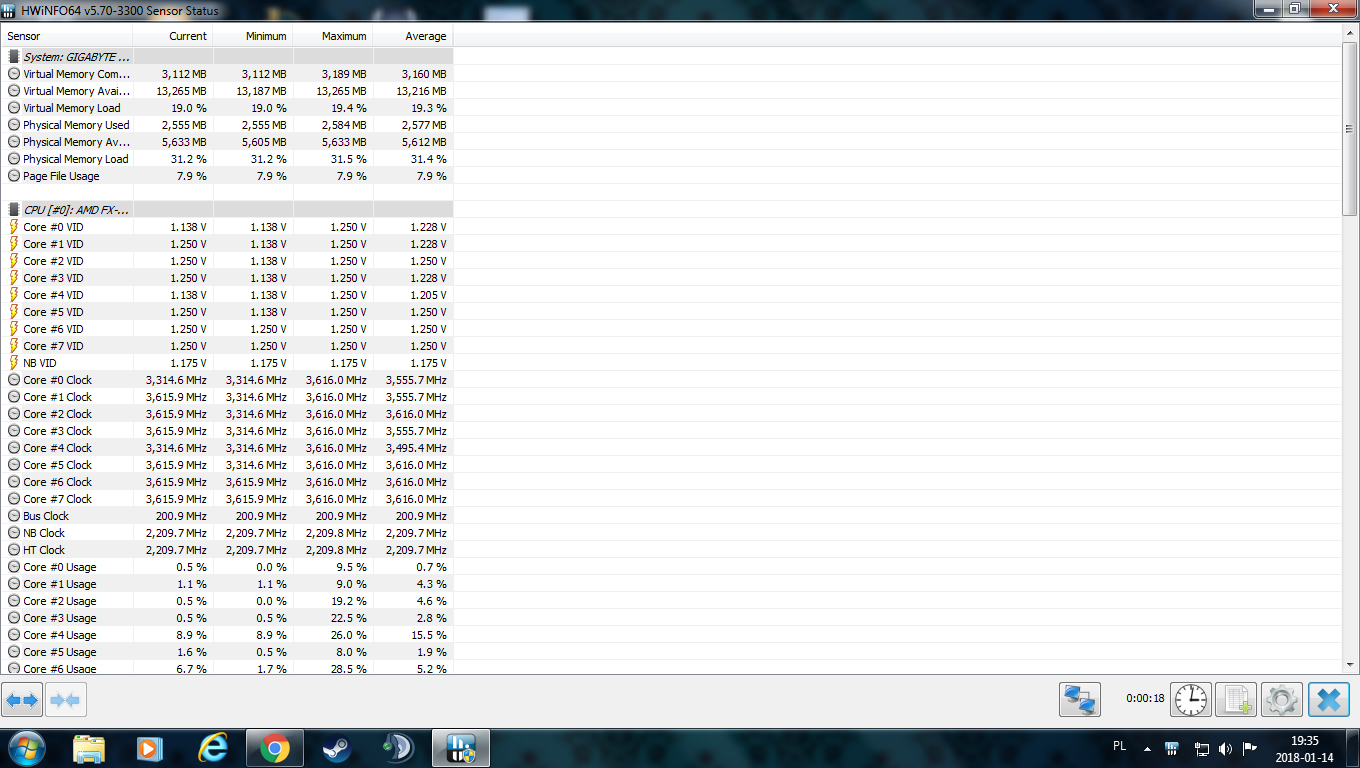Open Steam from the taskbar
This screenshot has width=1360, height=768.
pyautogui.click(x=336, y=748)
